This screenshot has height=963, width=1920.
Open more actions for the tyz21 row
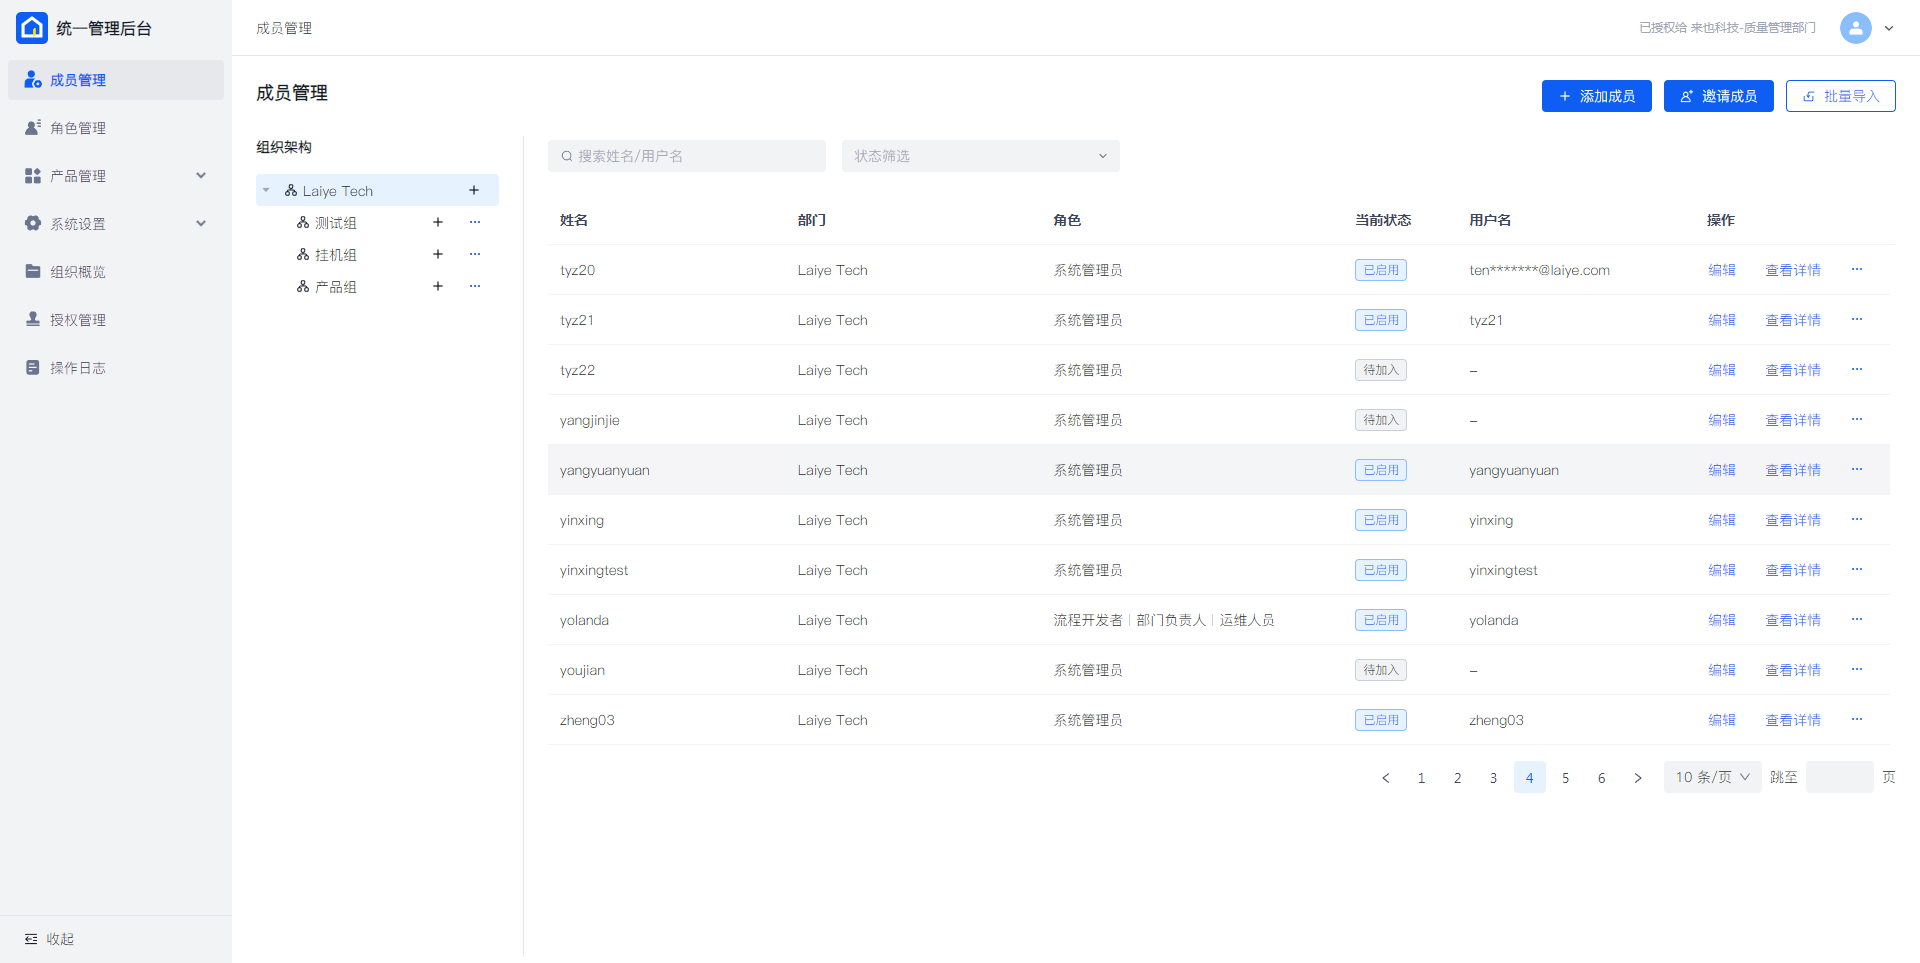click(1857, 319)
